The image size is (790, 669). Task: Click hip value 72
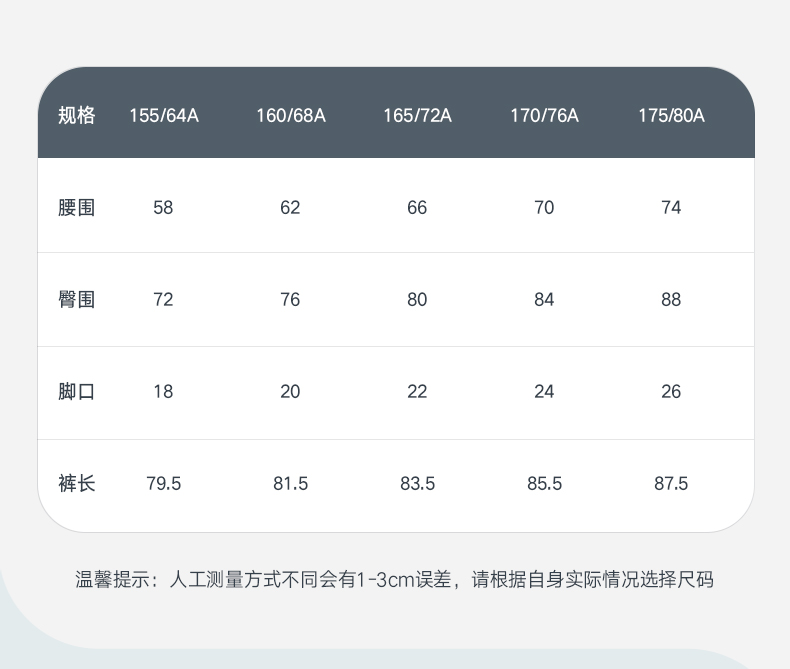163,299
